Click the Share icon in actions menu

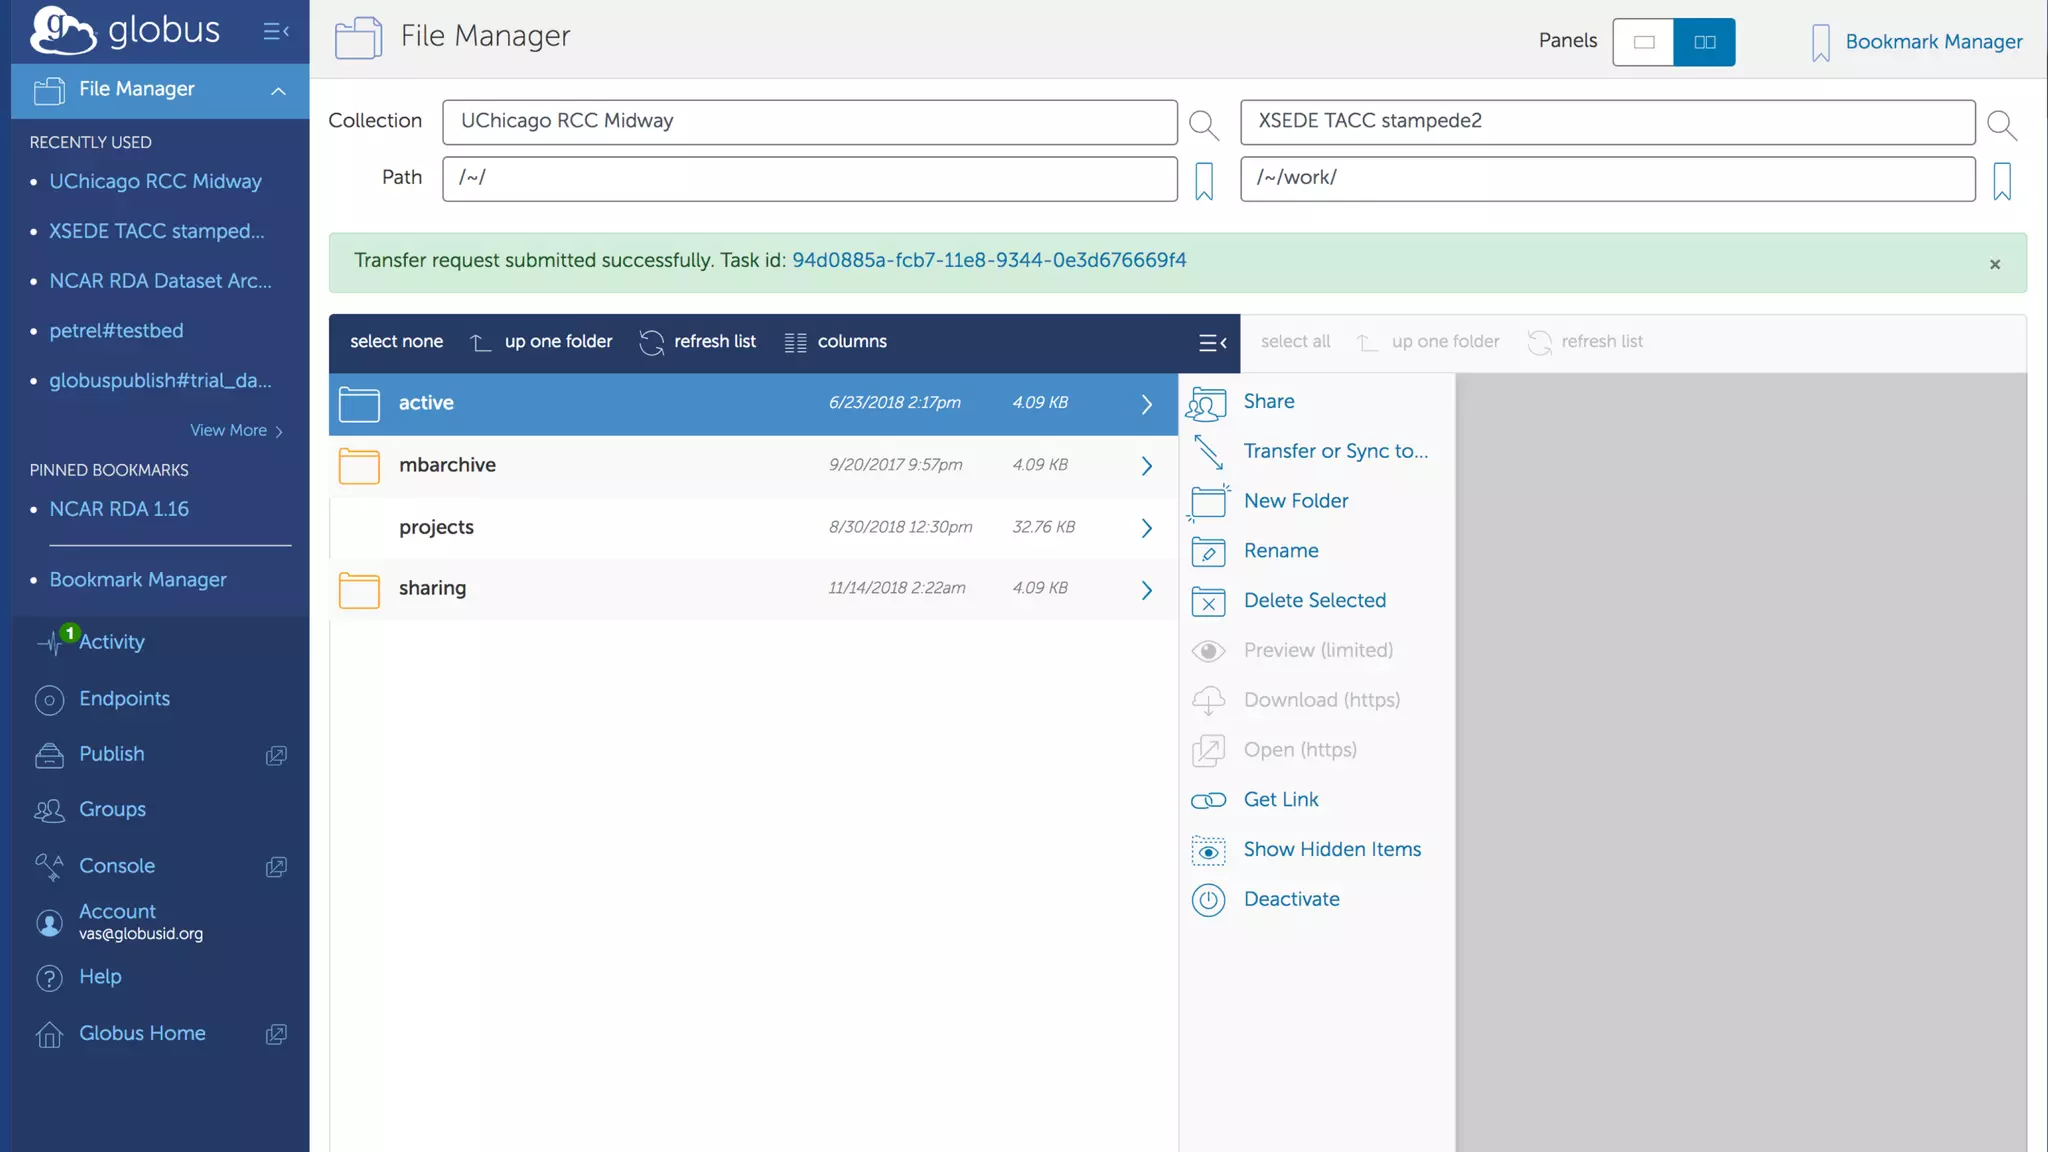point(1207,403)
